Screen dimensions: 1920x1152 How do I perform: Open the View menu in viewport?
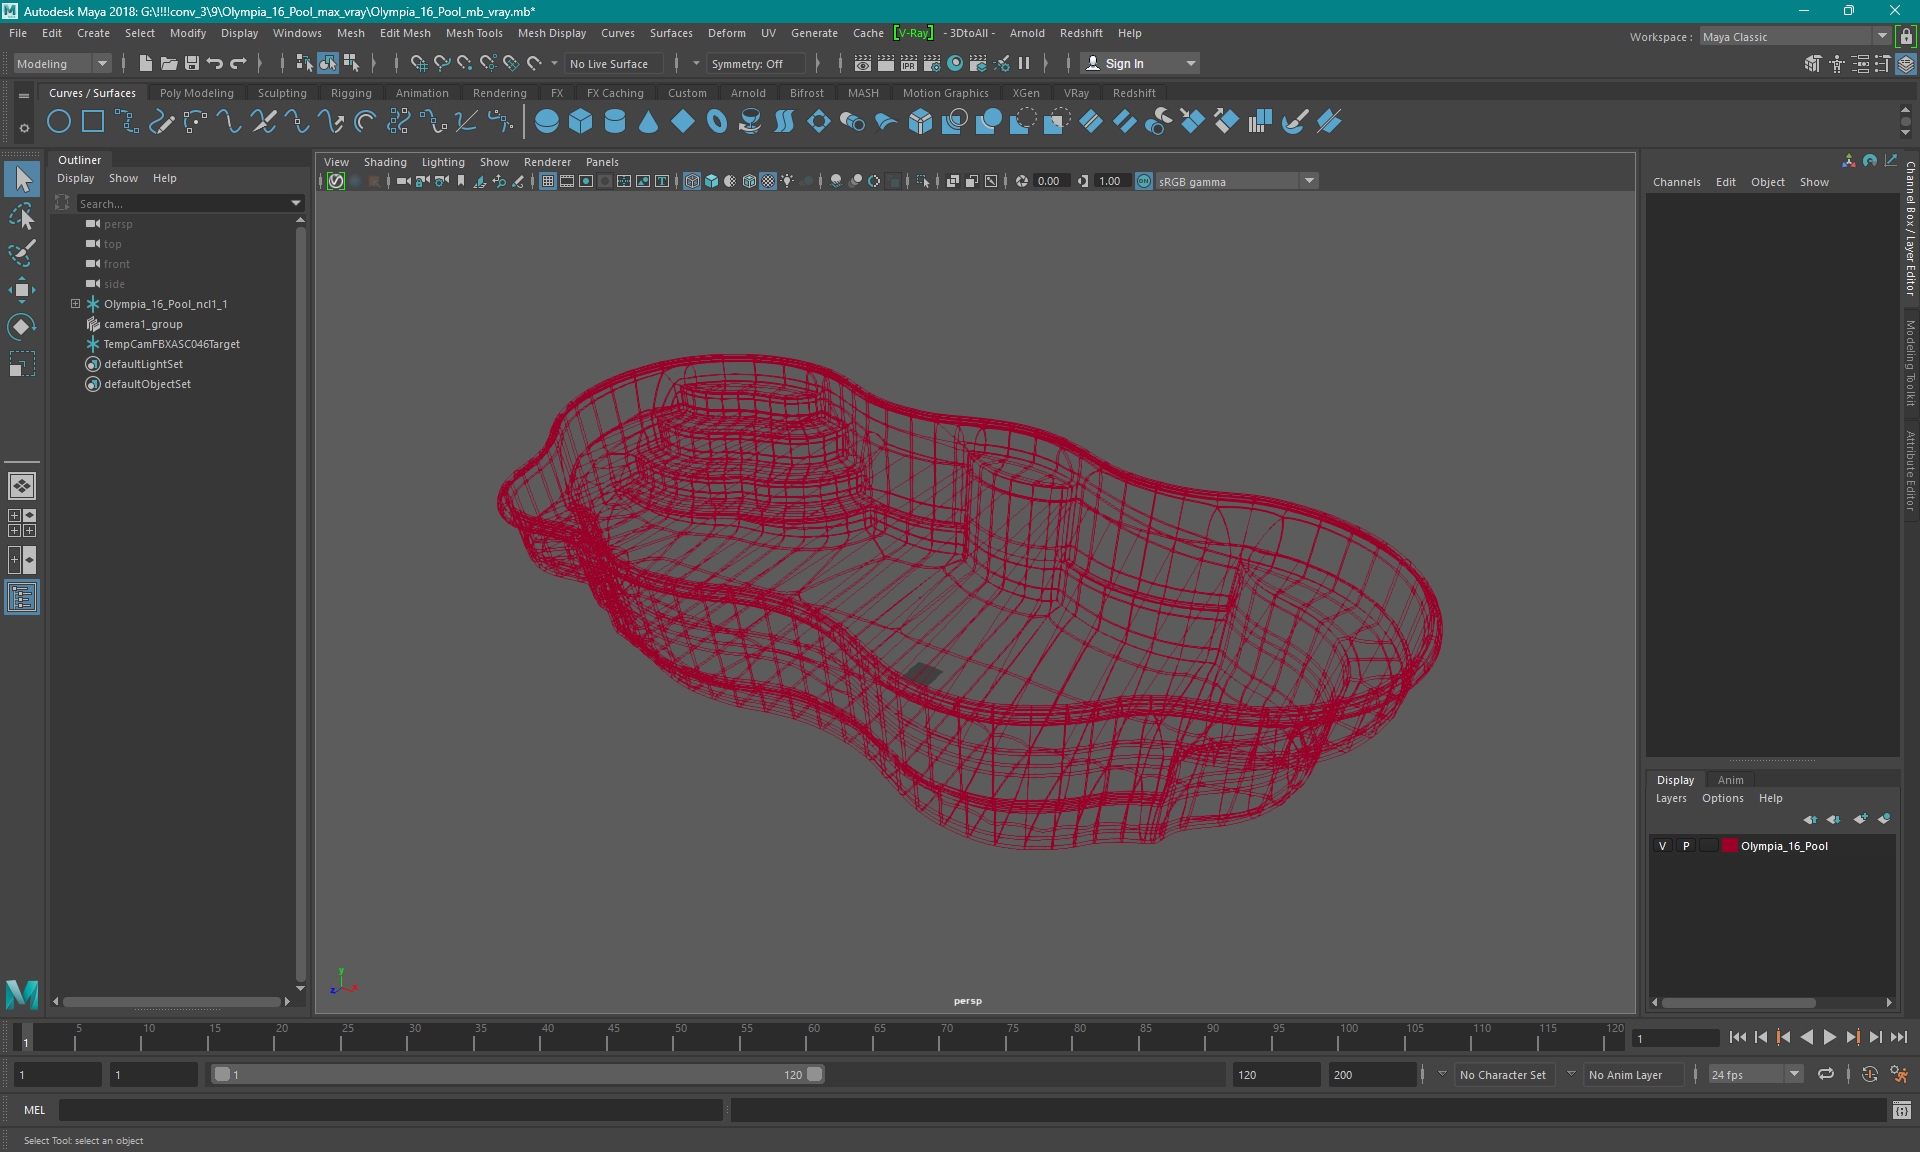point(336,162)
